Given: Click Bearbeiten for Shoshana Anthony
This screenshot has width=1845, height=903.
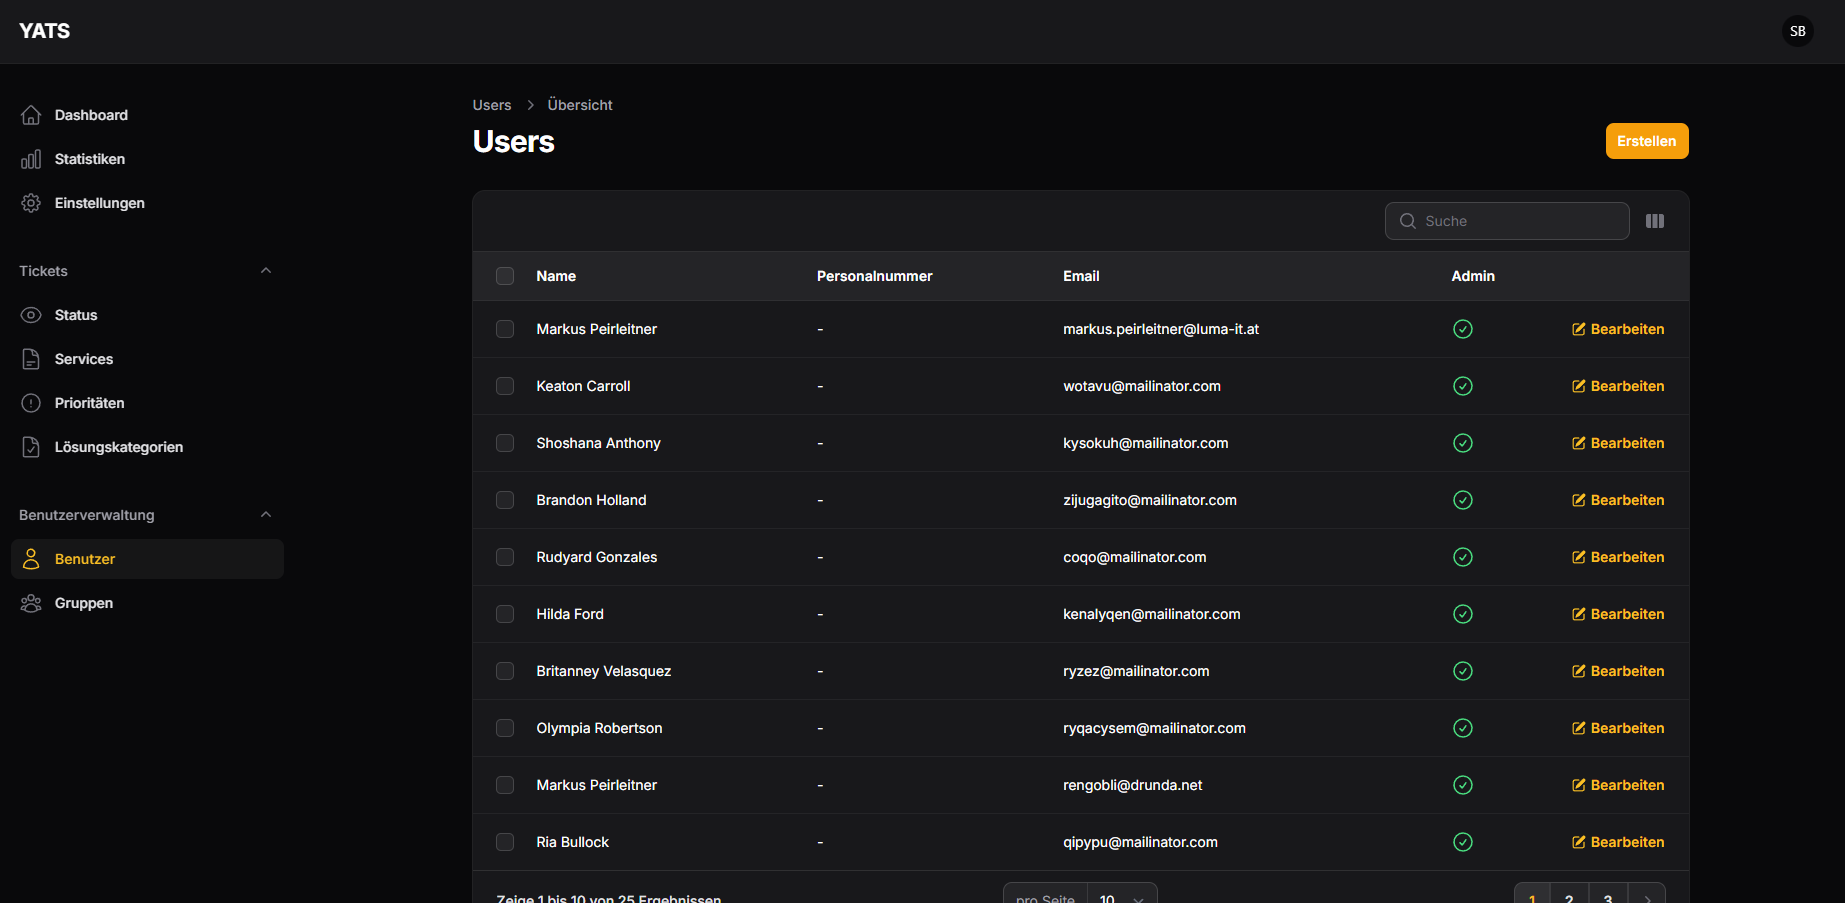Looking at the screenshot, I should pos(1618,443).
